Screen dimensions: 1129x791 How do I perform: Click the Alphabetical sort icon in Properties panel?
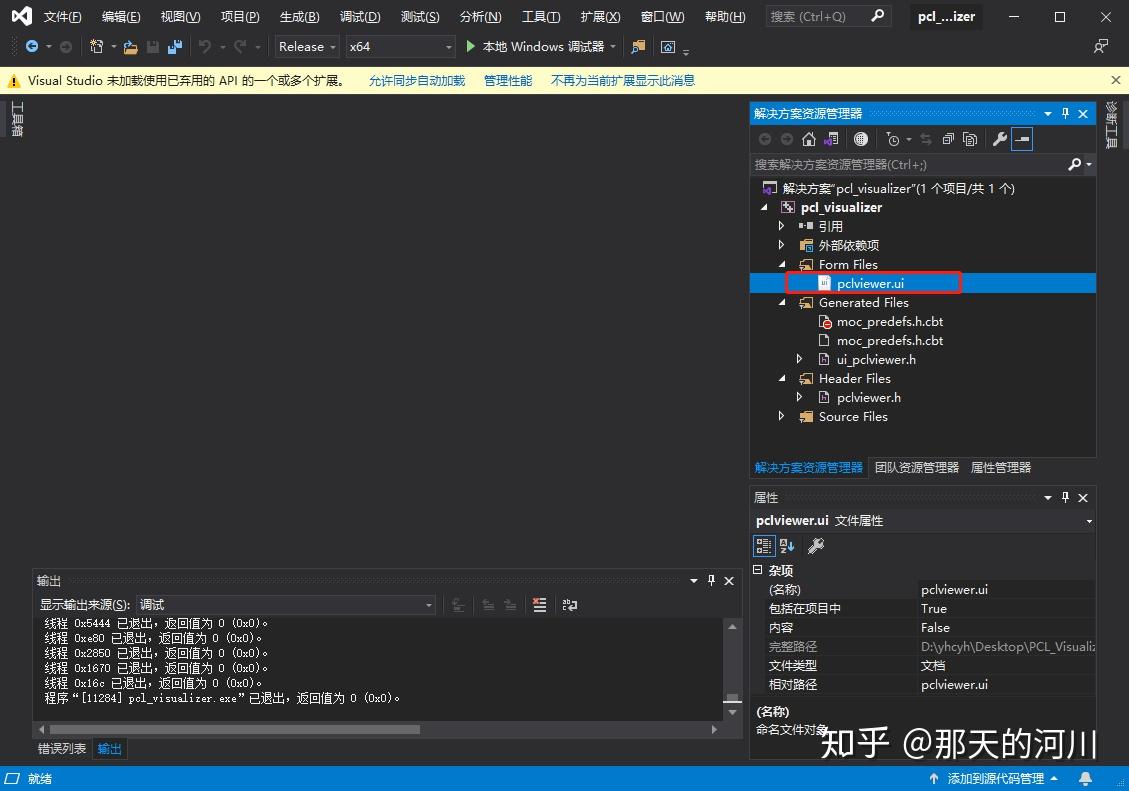coord(785,545)
